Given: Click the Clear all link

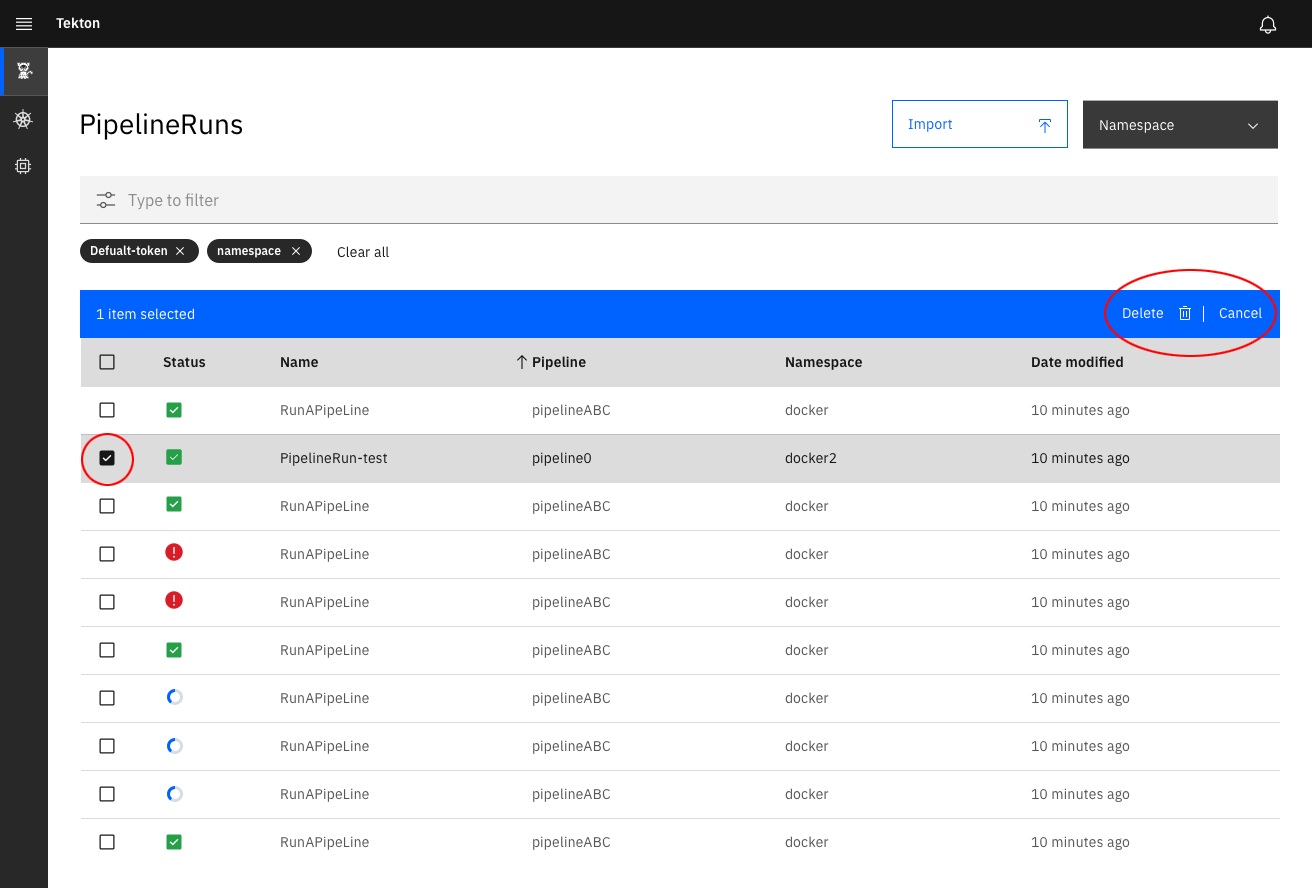Looking at the screenshot, I should (362, 252).
